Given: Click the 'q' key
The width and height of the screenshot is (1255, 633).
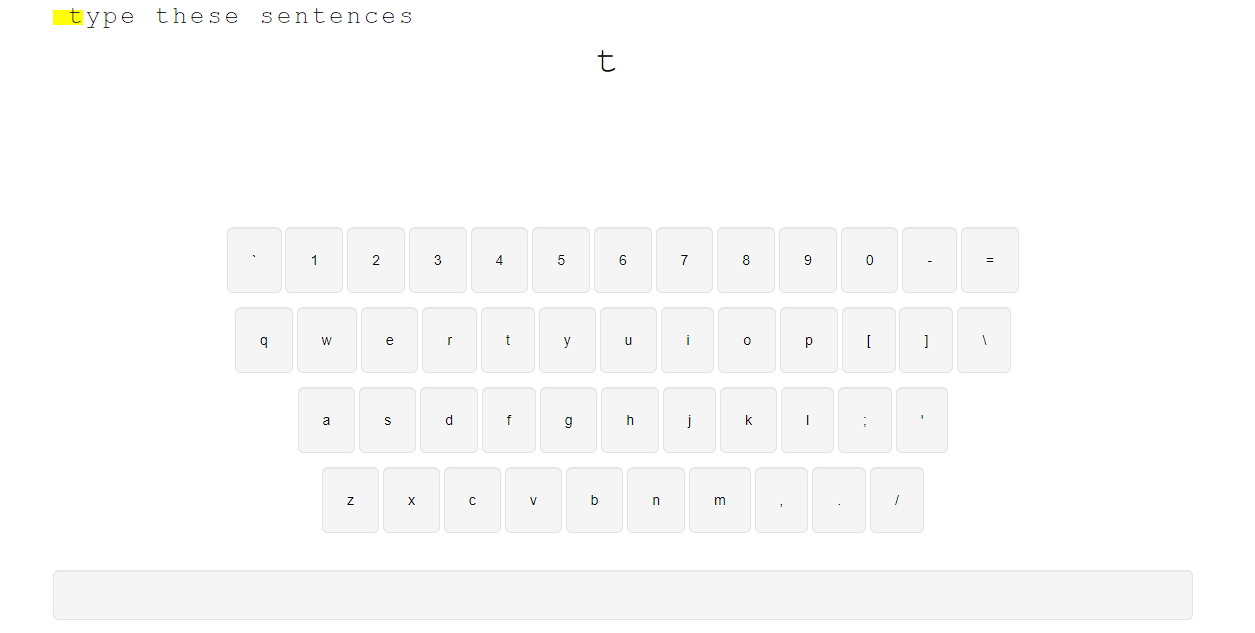Looking at the screenshot, I should pyautogui.click(x=264, y=340).
